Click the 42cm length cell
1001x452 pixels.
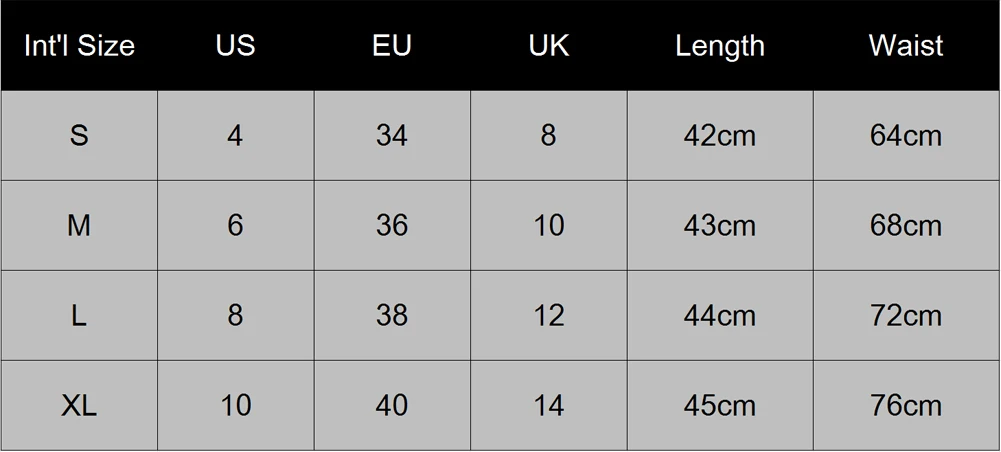720,135
